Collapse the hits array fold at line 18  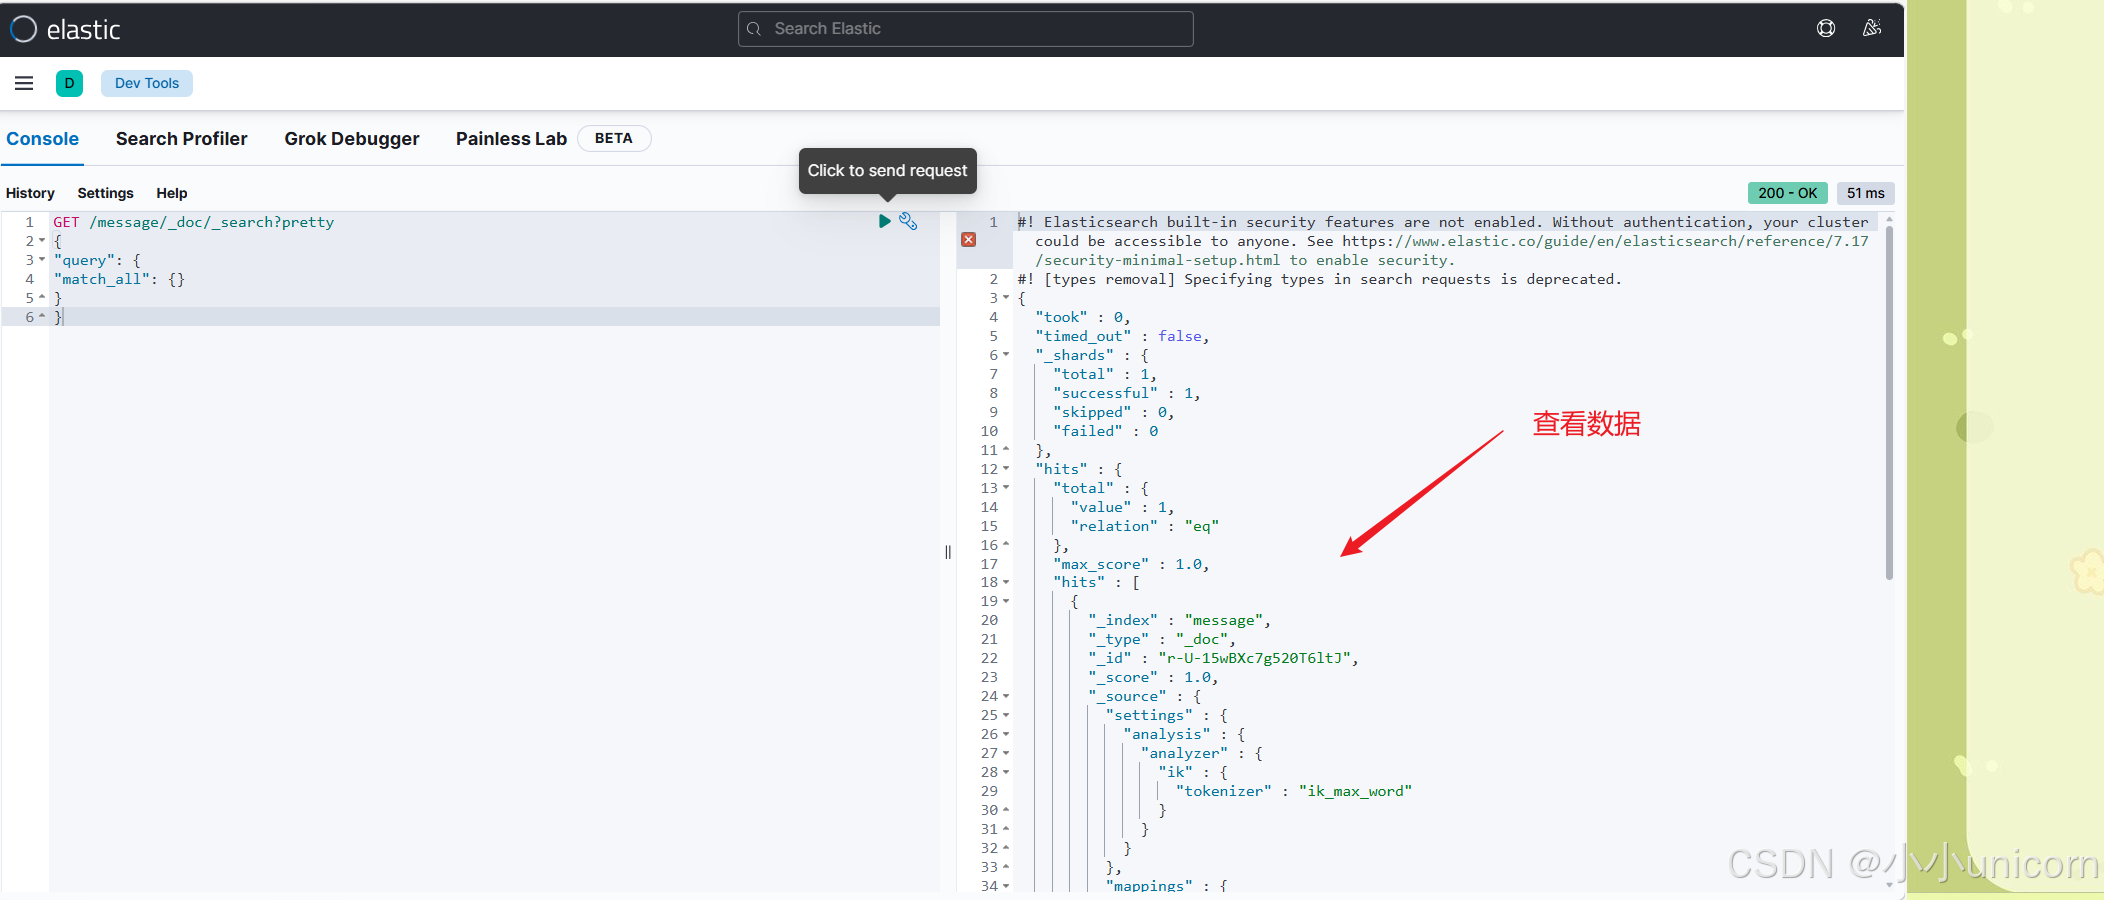click(1006, 582)
